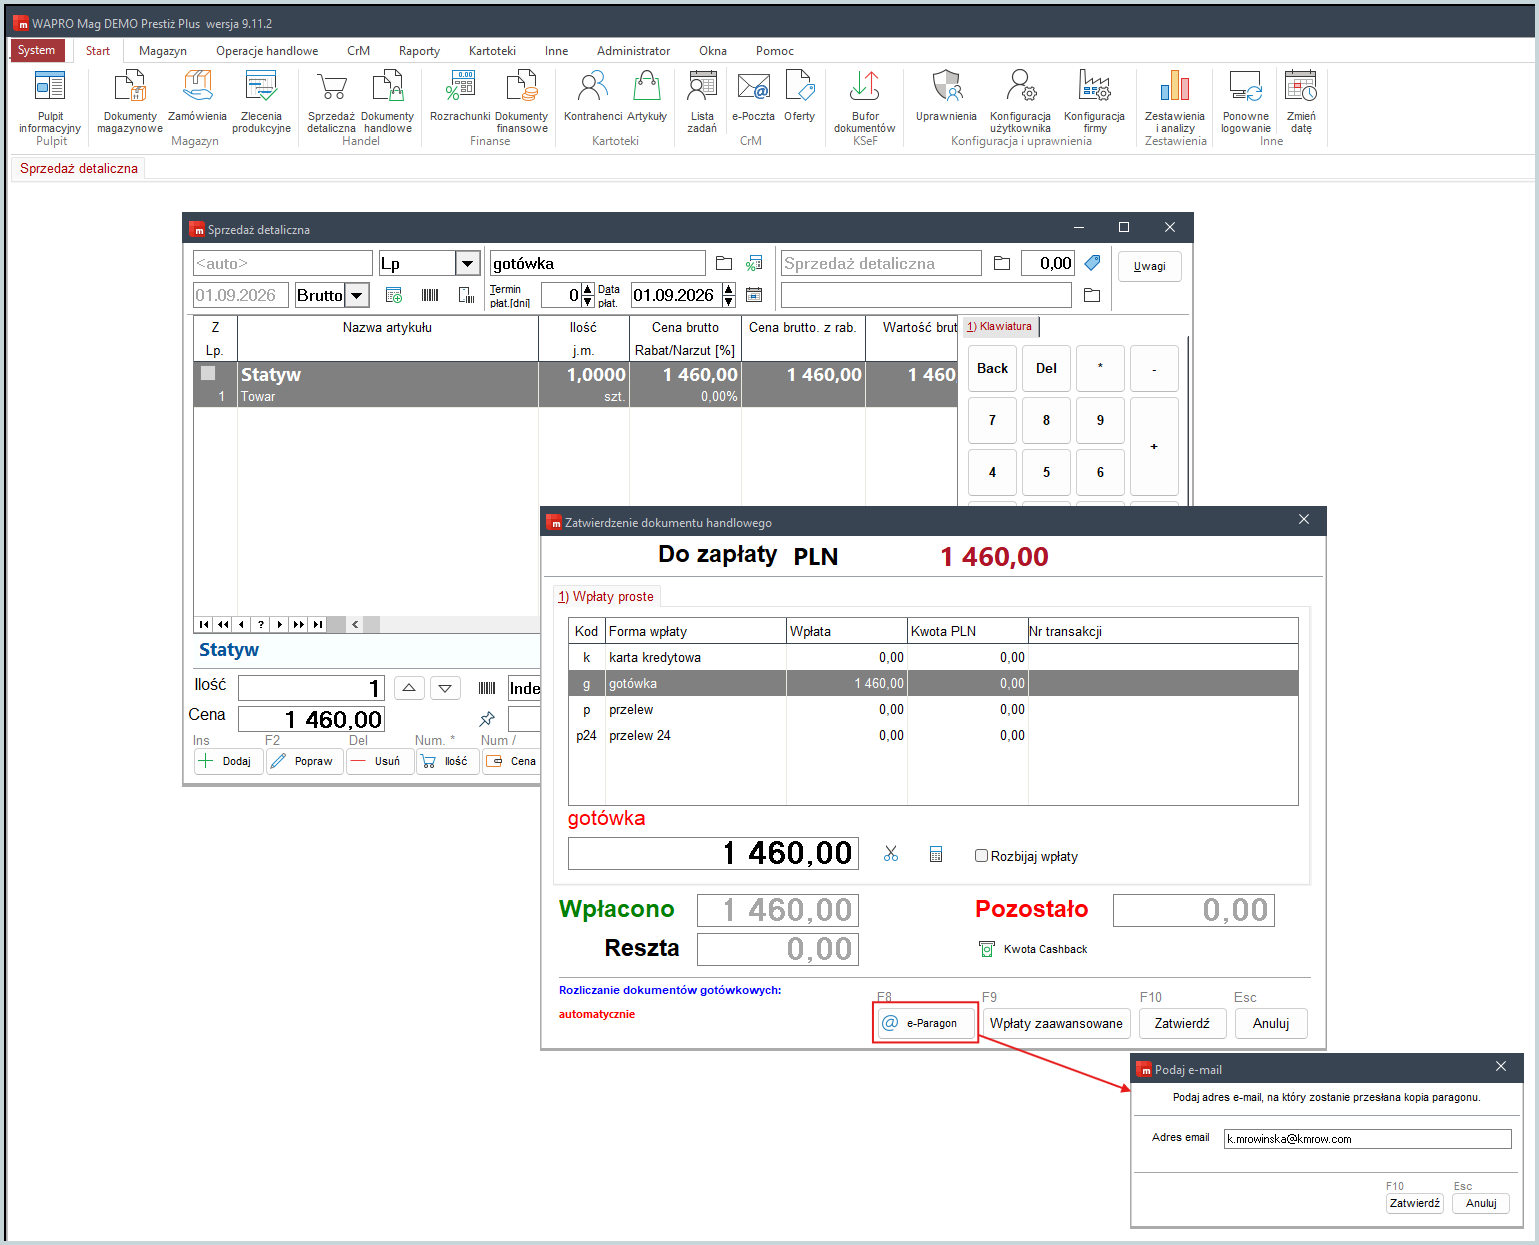Click Wpłaty zaawansowane button
Viewport: 1539px width, 1245px height.
[1056, 1023]
